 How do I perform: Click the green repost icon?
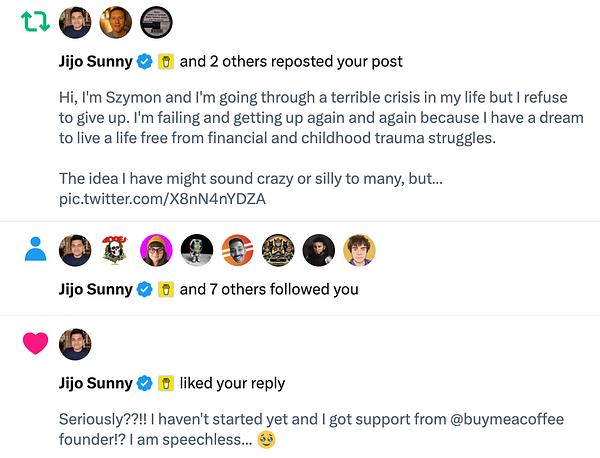[36, 21]
